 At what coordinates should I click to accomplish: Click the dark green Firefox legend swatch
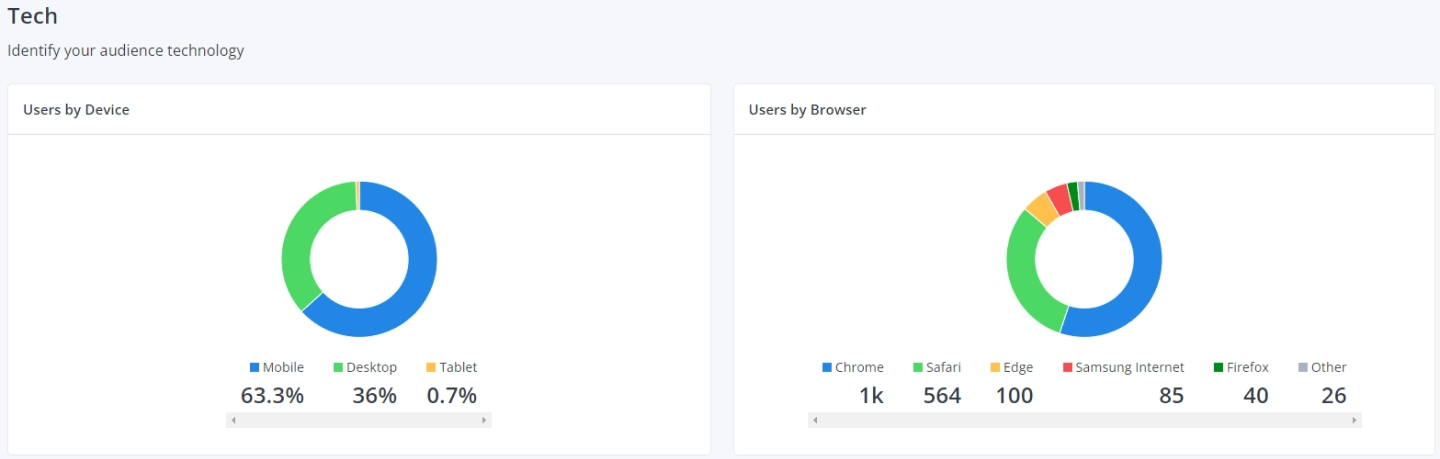click(1218, 367)
